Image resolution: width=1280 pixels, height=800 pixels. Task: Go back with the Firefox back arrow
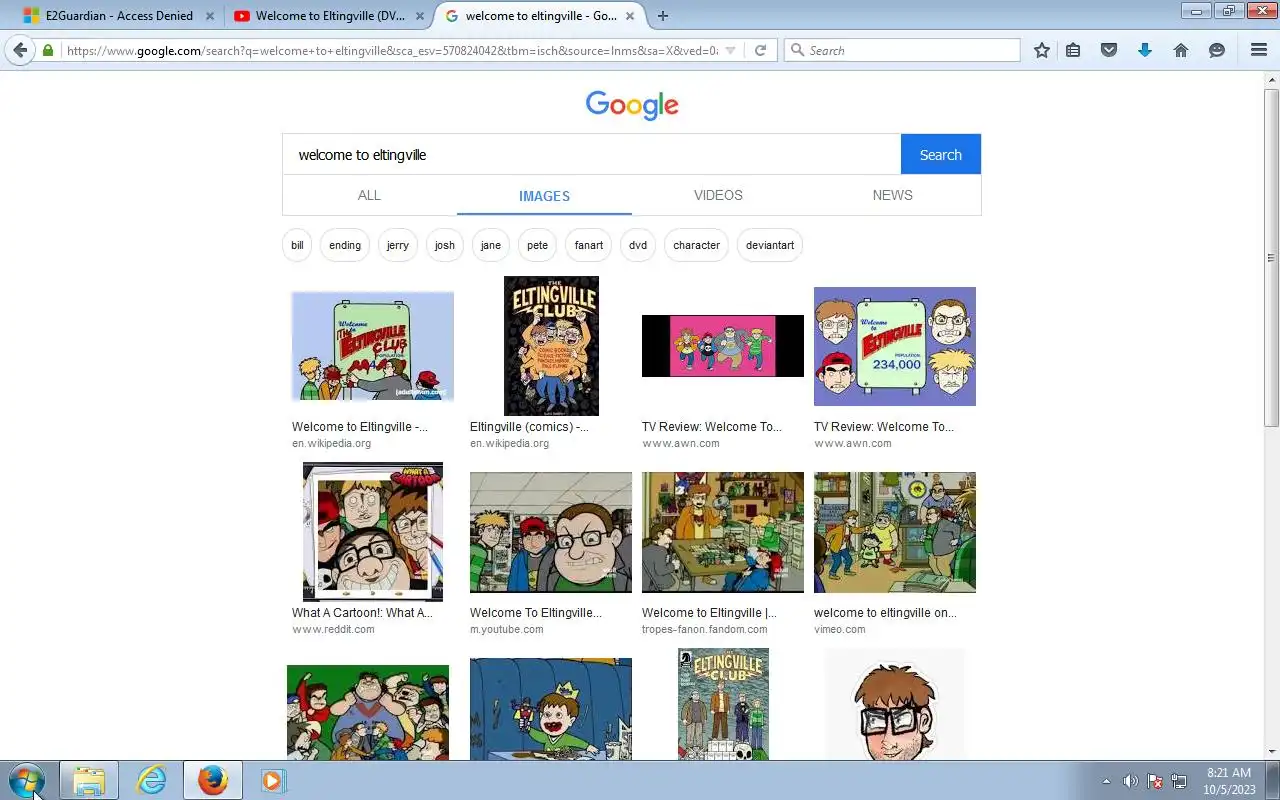point(20,50)
